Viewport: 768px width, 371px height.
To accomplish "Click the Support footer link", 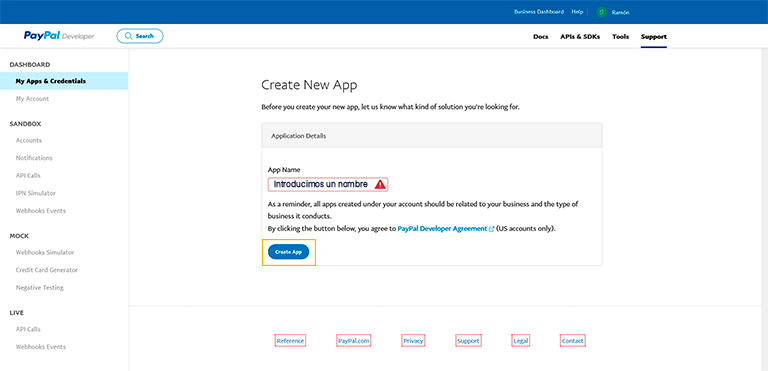I will coord(468,341).
